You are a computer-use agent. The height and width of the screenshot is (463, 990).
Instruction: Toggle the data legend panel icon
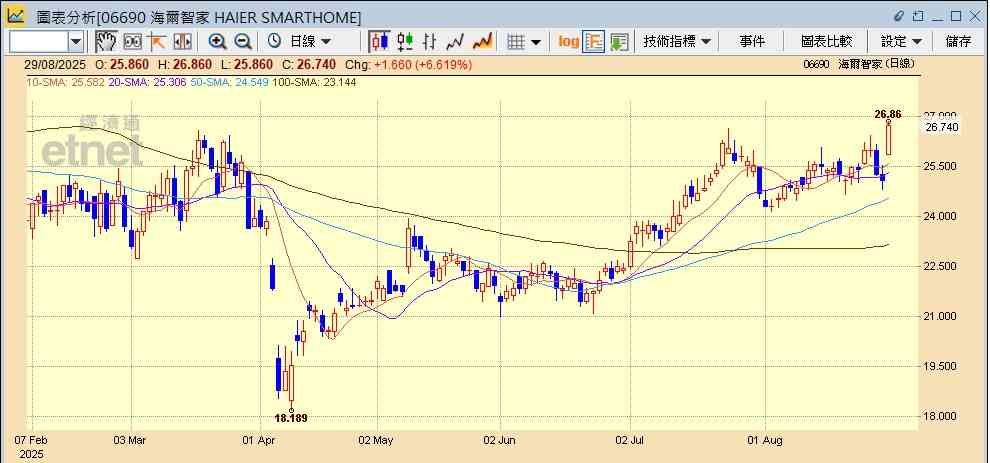pyautogui.click(x=593, y=42)
